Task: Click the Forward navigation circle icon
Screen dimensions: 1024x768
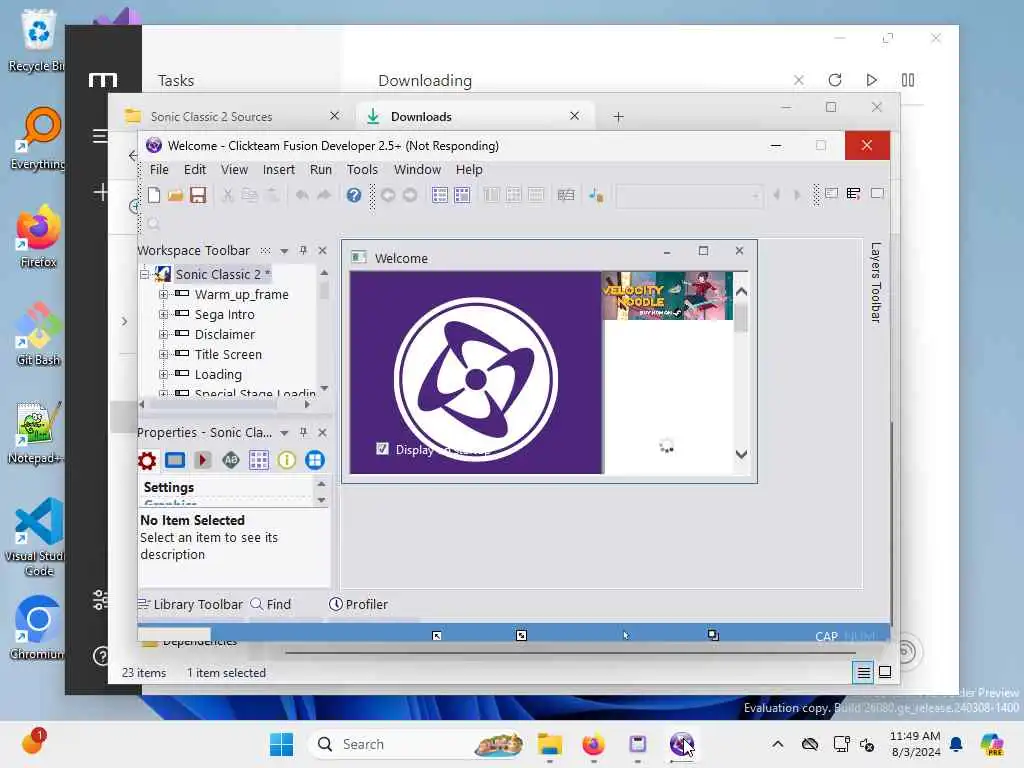Action: coord(410,195)
